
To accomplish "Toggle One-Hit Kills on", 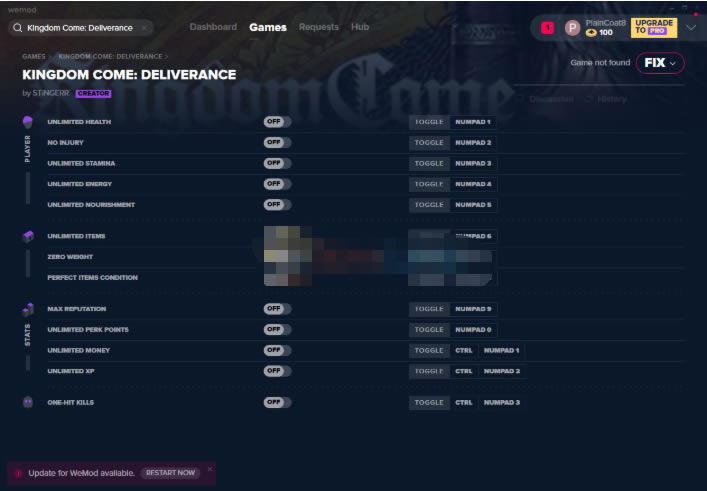I will (277, 402).
